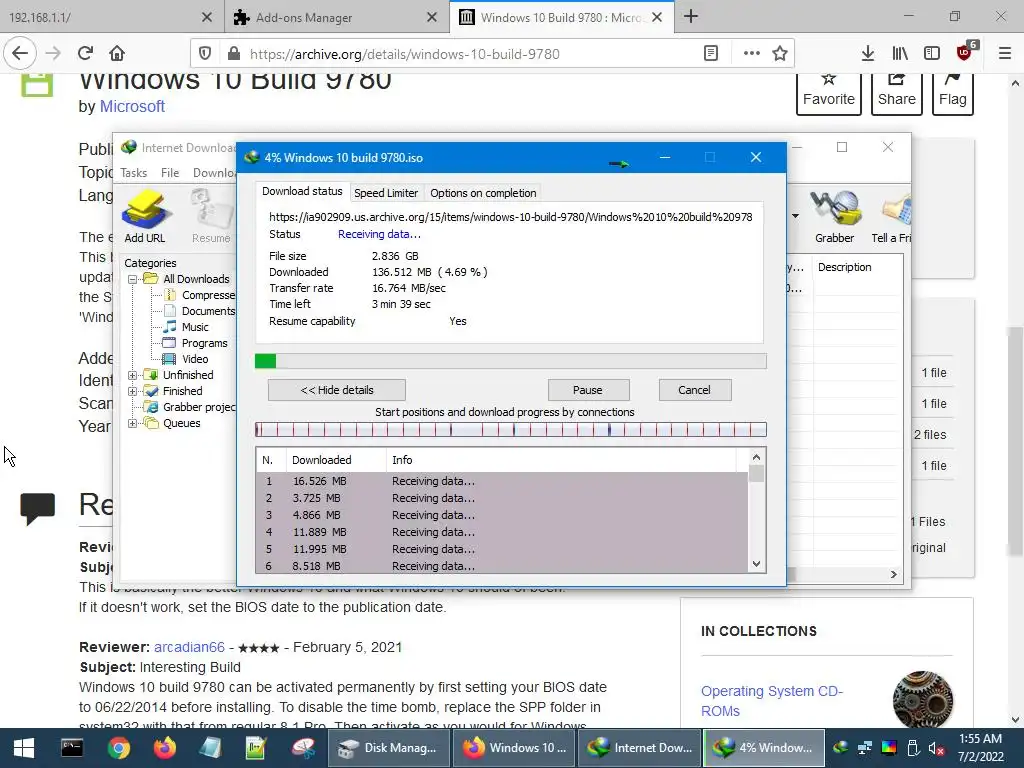Click the Tell a Friend toolbar icon
The height and width of the screenshot is (768, 1024).
(x=892, y=217)
